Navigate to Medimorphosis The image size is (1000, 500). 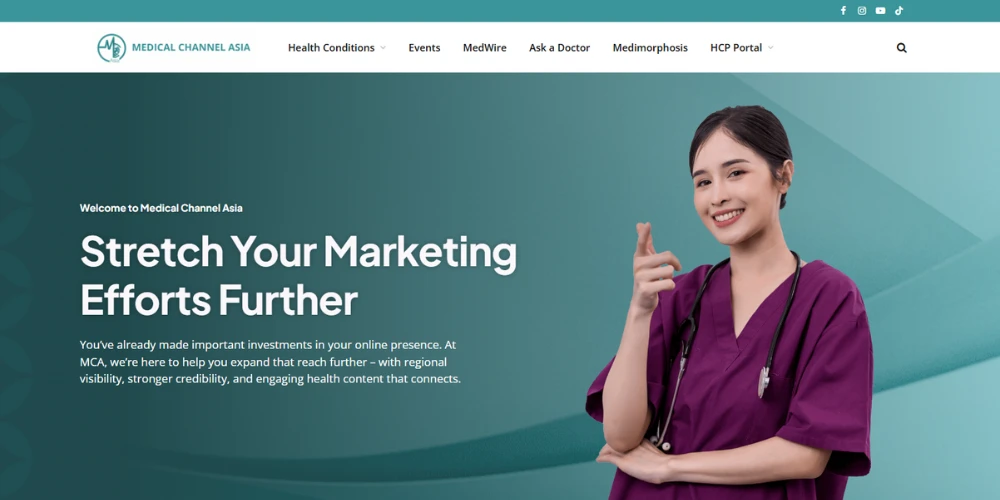(650, 48)
